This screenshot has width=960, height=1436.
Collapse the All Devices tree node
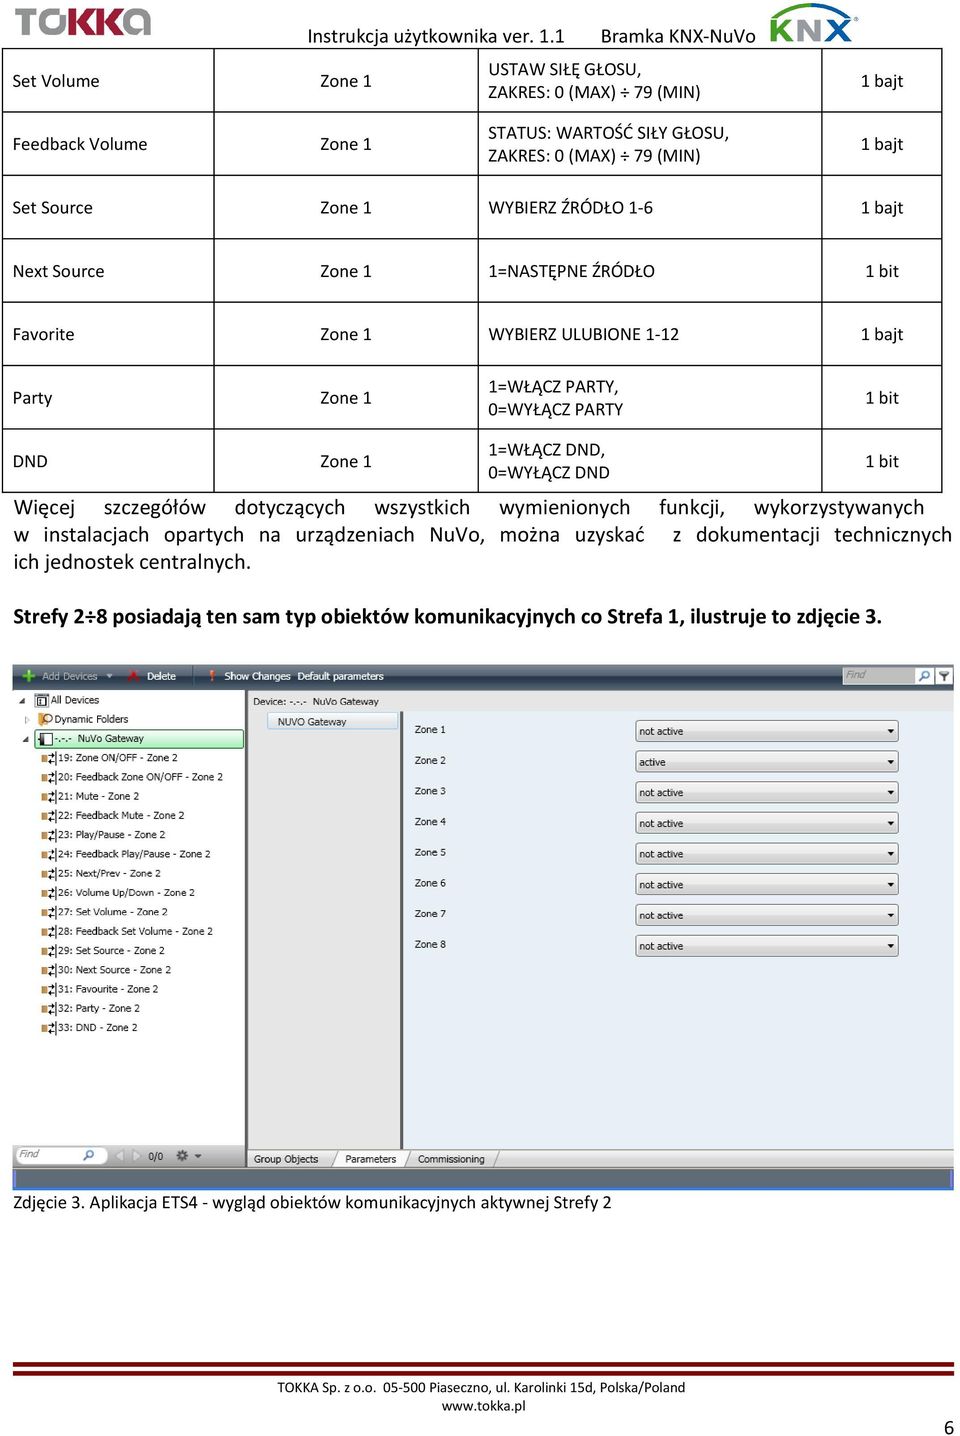pos(22,701)
